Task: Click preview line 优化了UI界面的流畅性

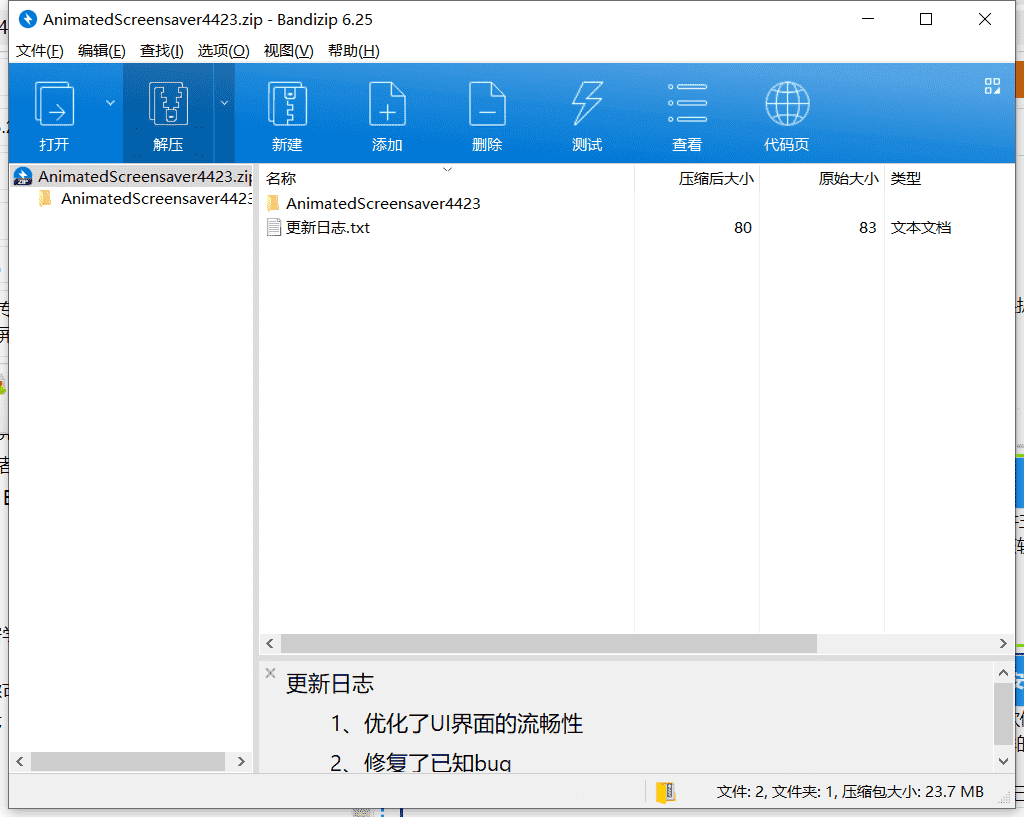Action: (x=473, y=724)
